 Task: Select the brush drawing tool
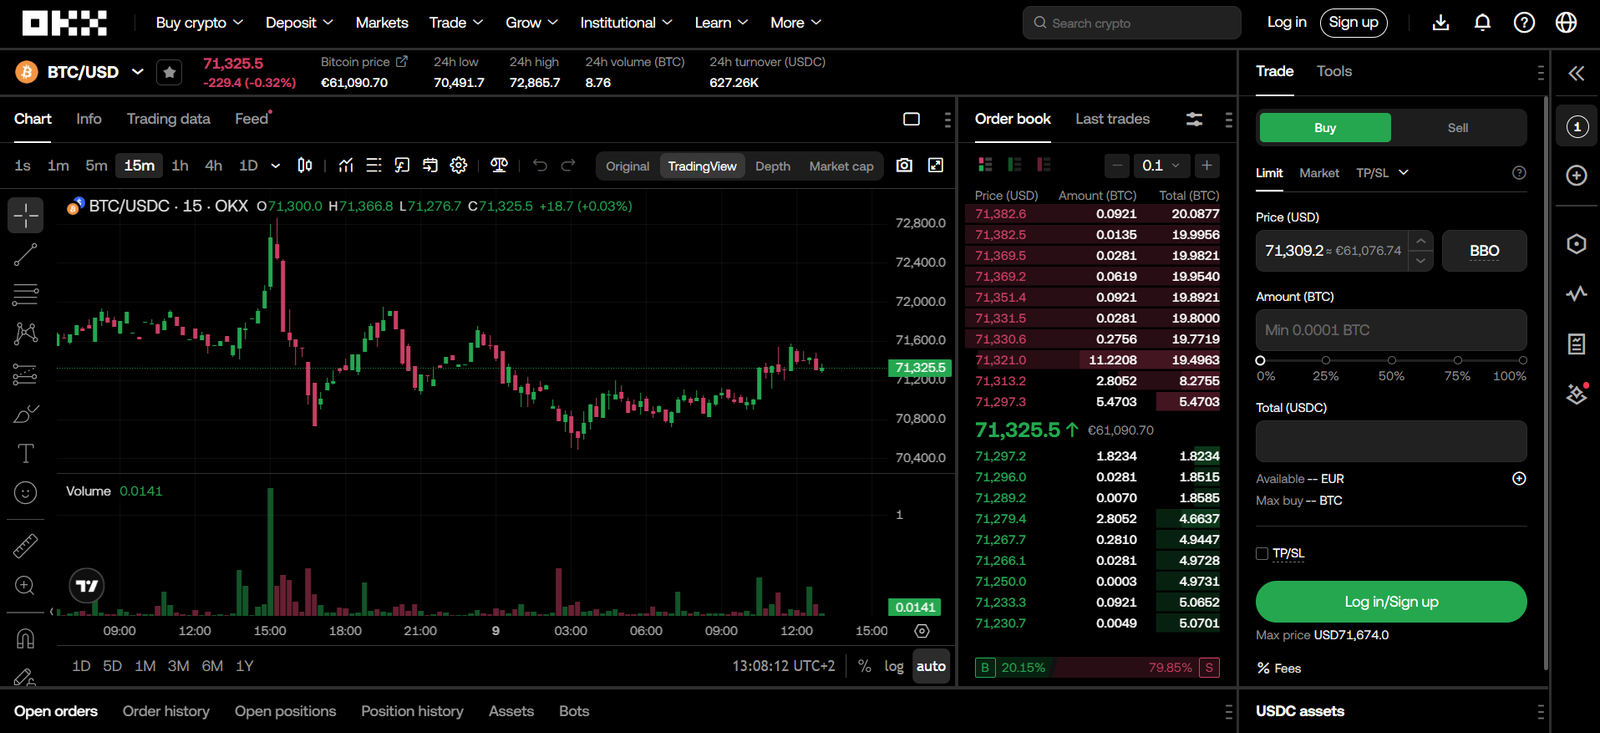25,413
